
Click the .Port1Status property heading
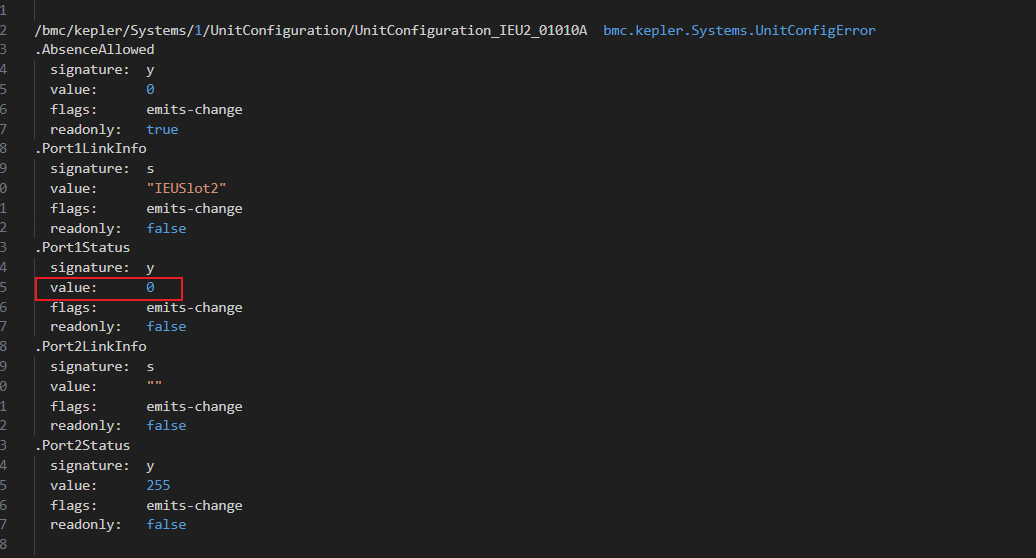83,248
